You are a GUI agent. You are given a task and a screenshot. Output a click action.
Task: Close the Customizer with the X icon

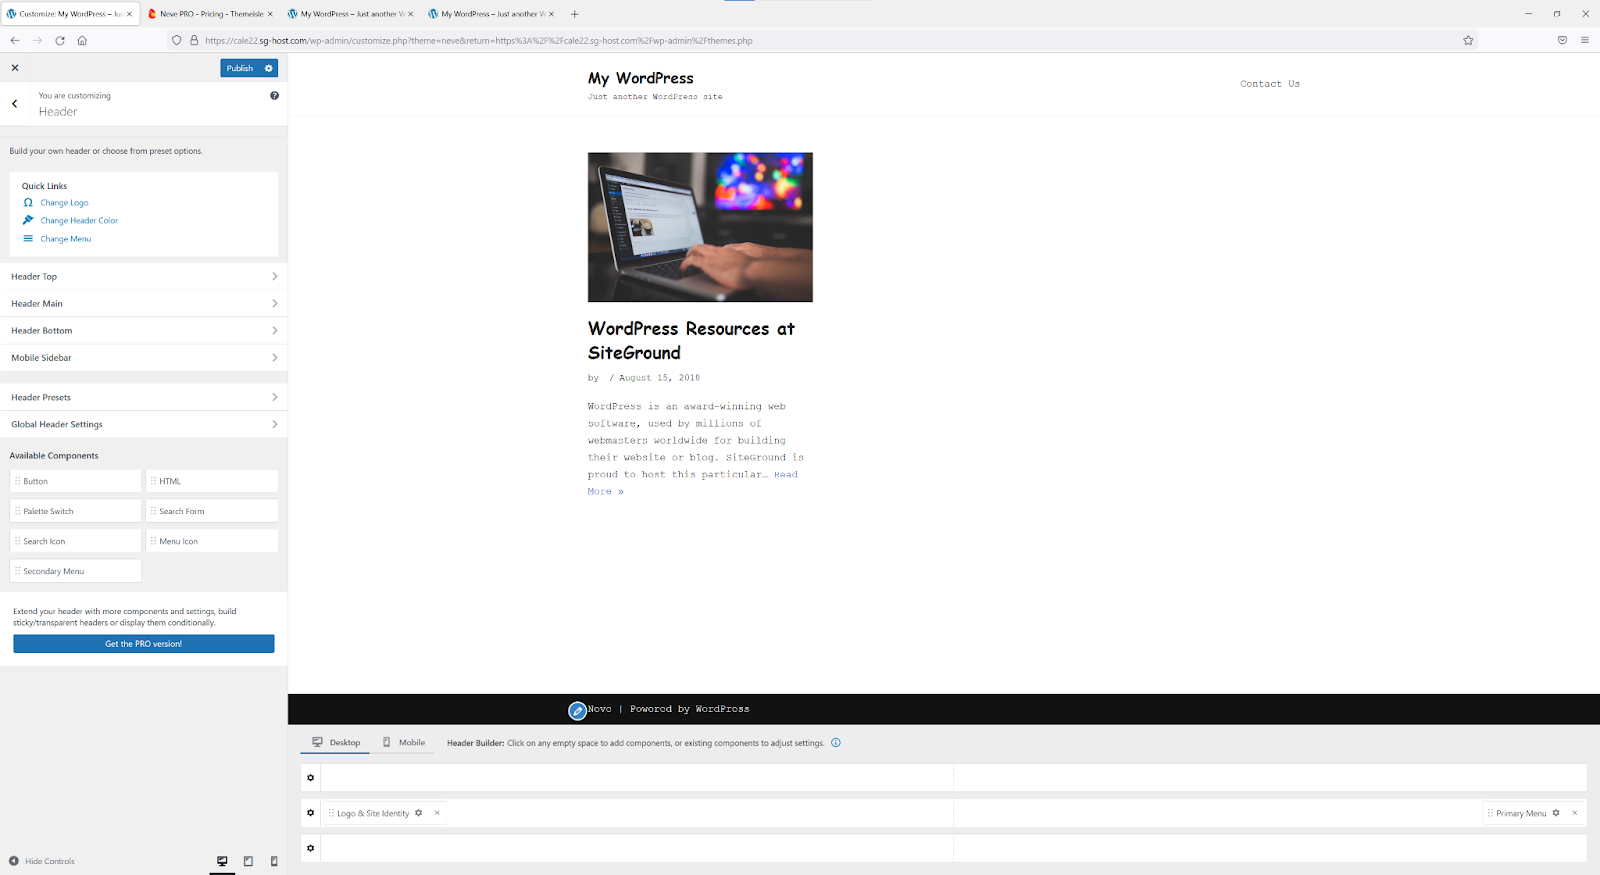tap(15, 68)
